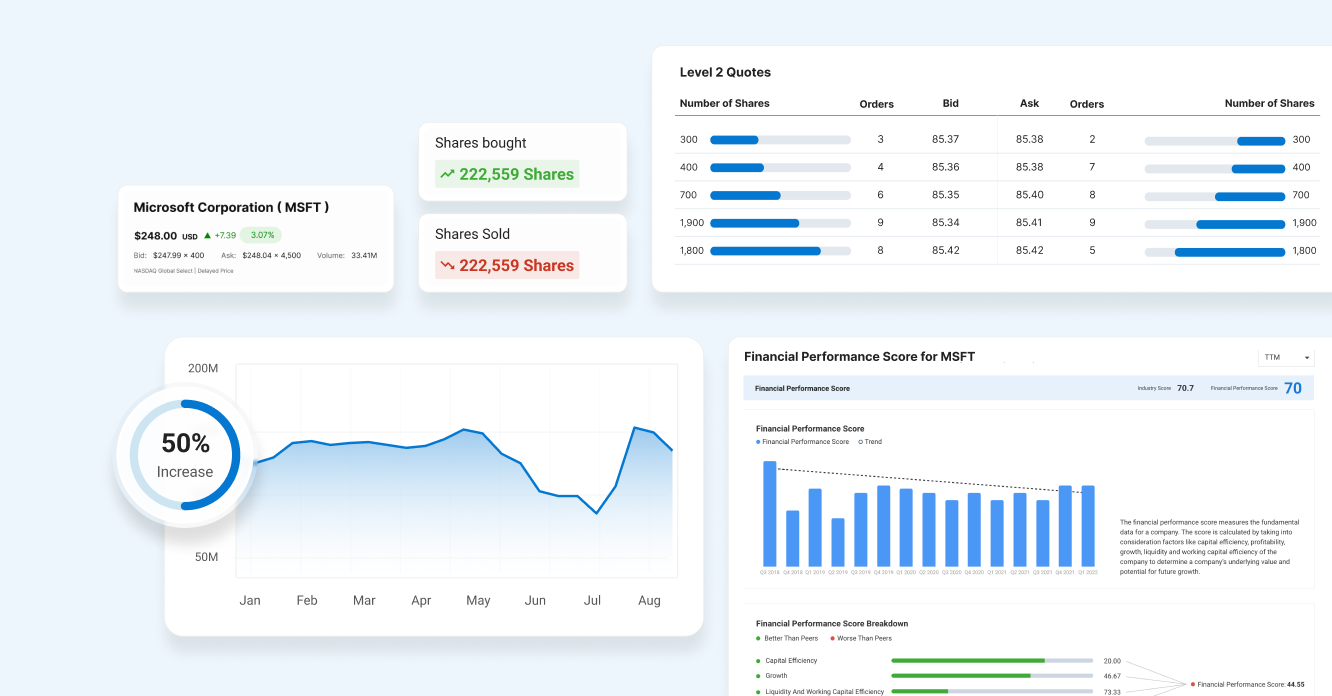
Task: Click the Financial Performance Score value 70
Action: [x=1292, y=387]
